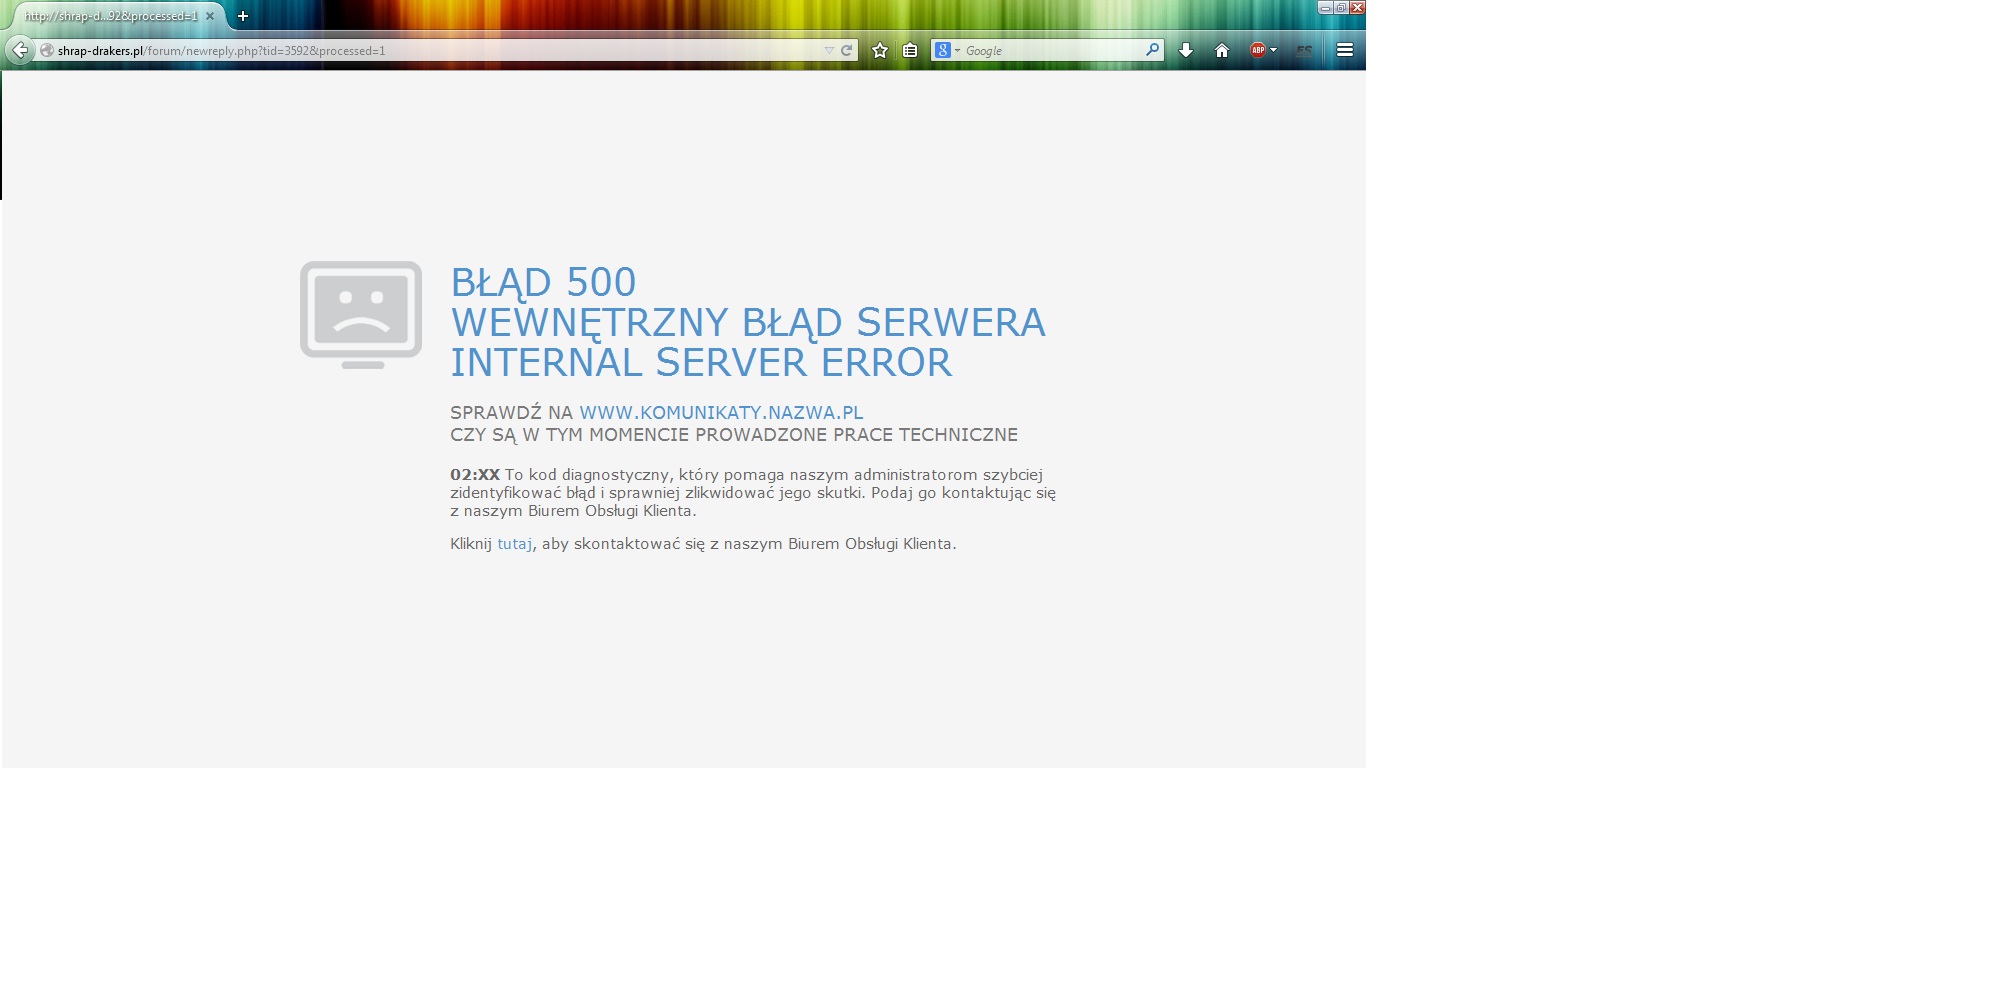
Task: Click the search magnifier icon
Action: tap(1152, 50)
